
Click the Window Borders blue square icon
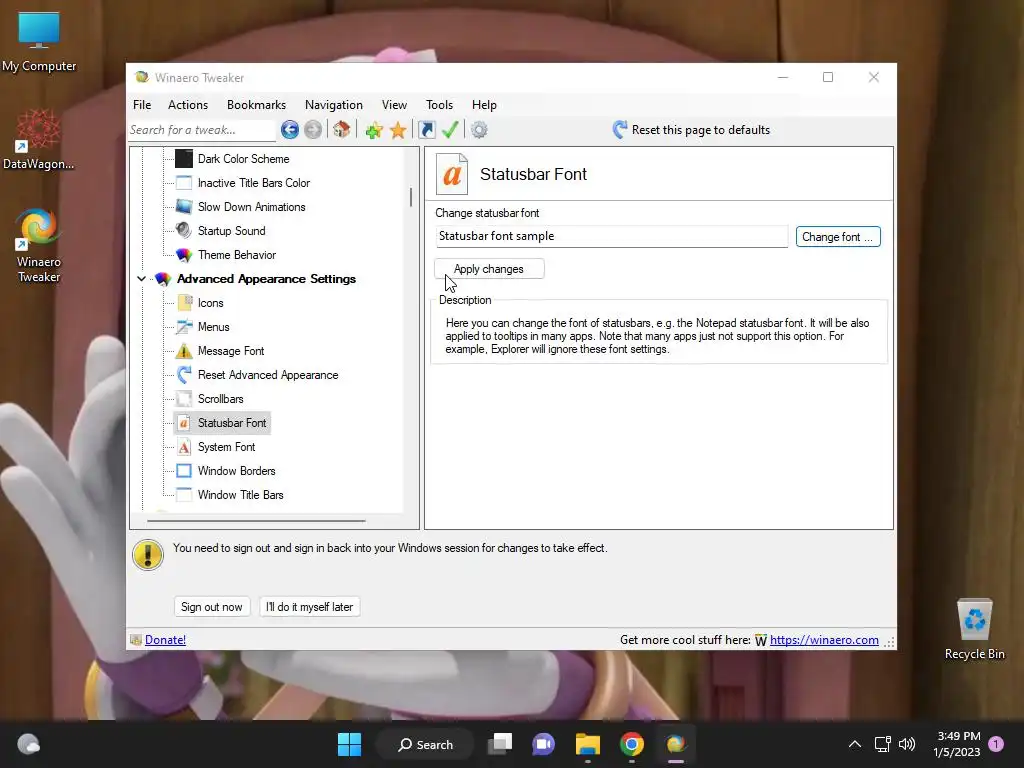(184, 471)
